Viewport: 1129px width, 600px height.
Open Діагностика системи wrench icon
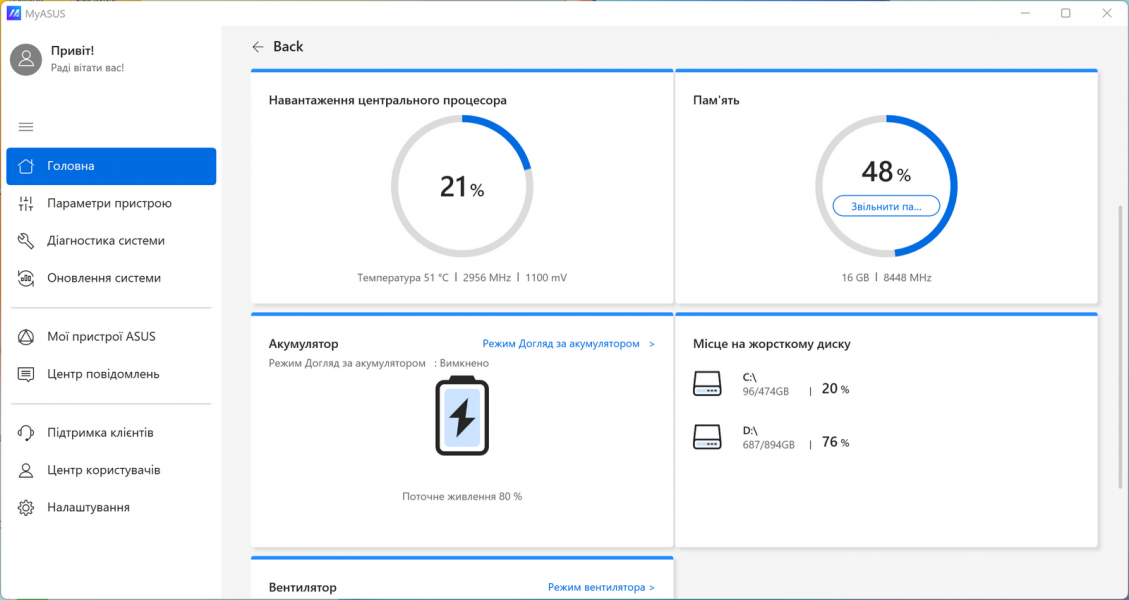[x=26, y=240]
